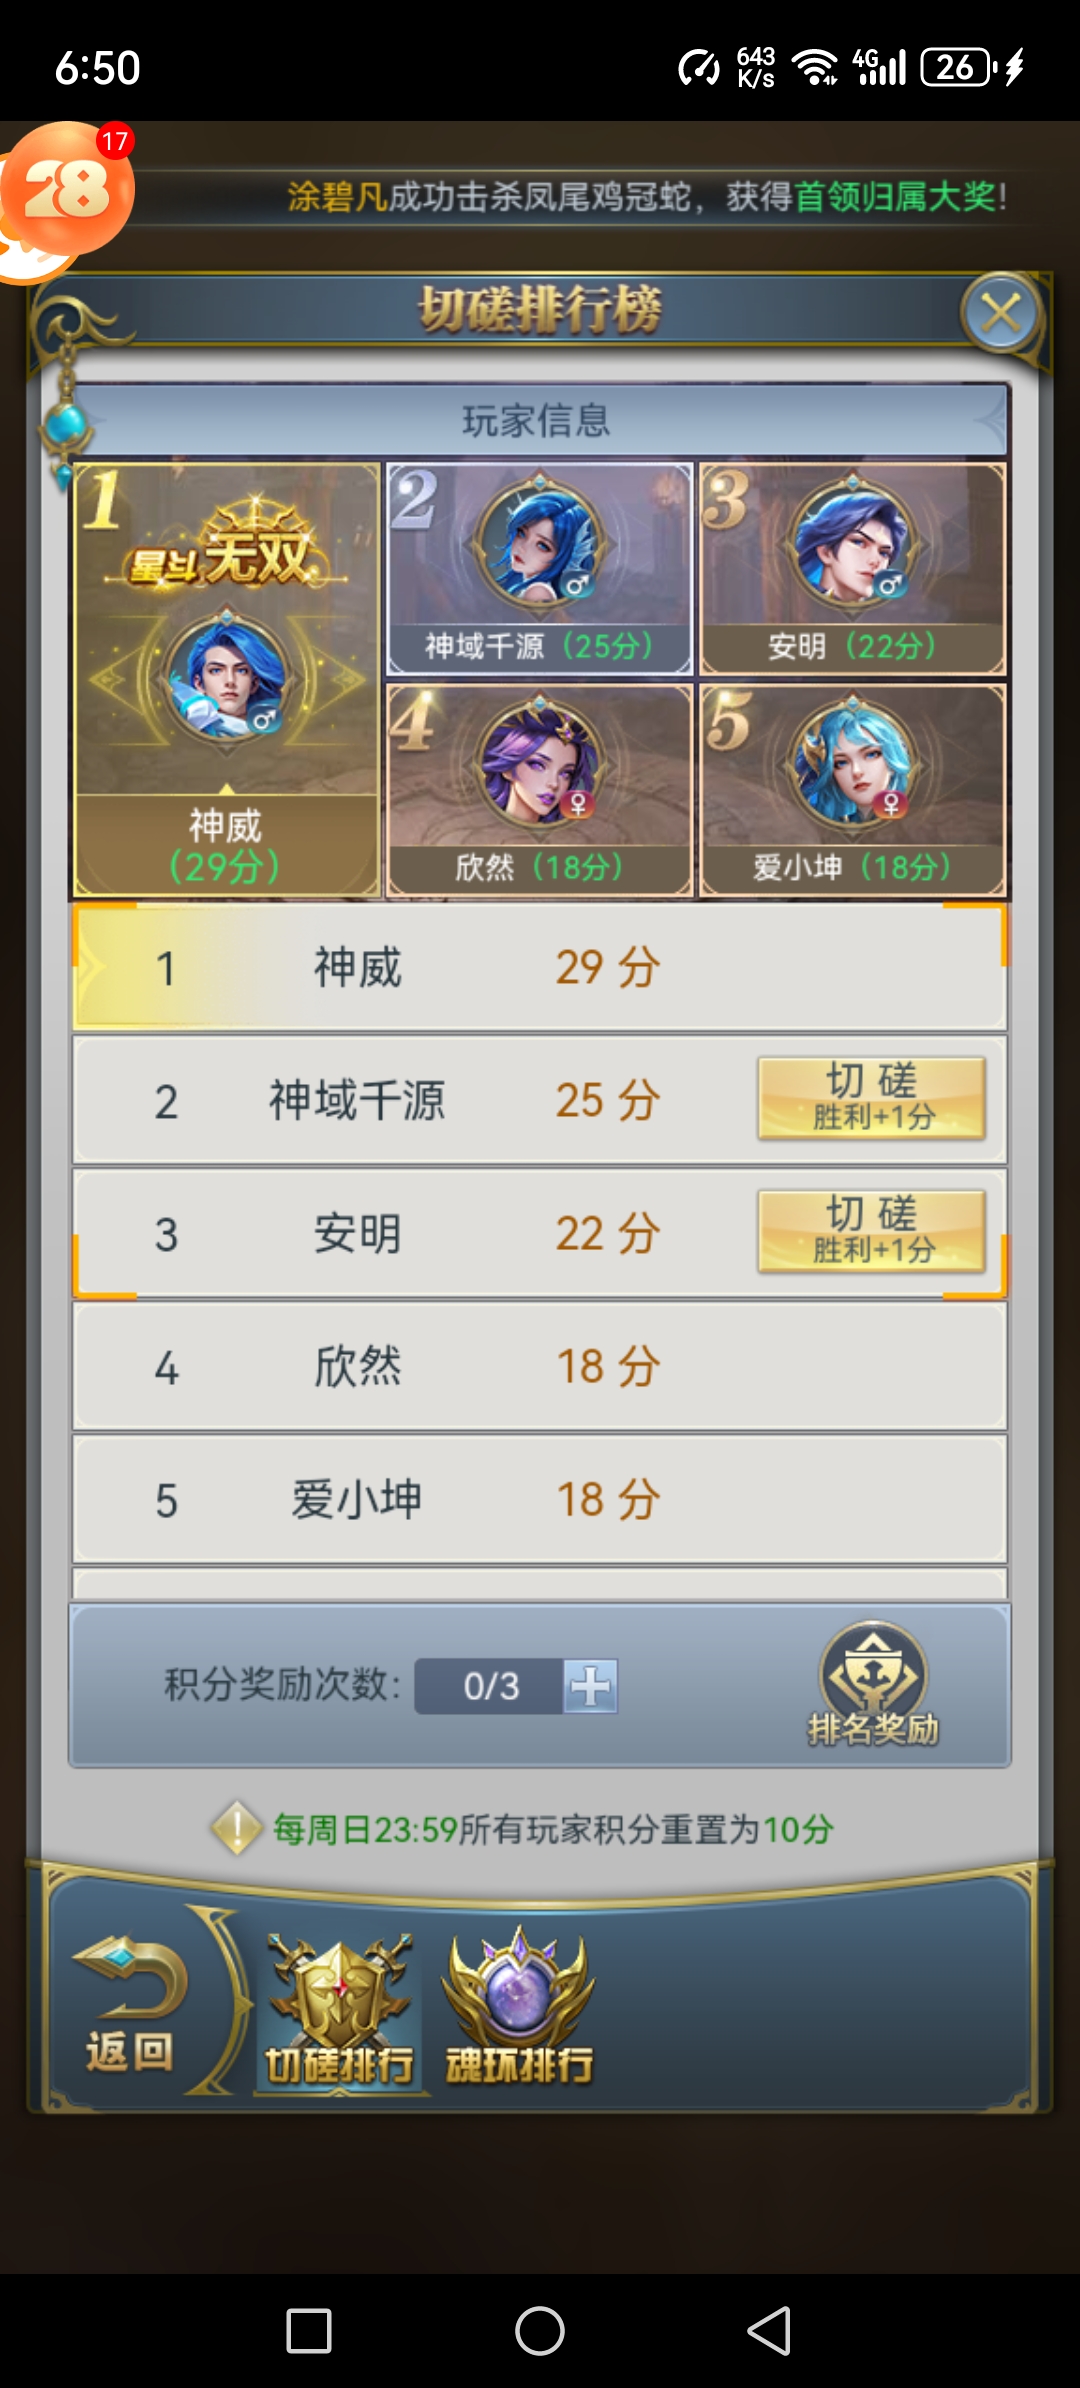Tap the 返回 back arrow icon

[130, 2004]
